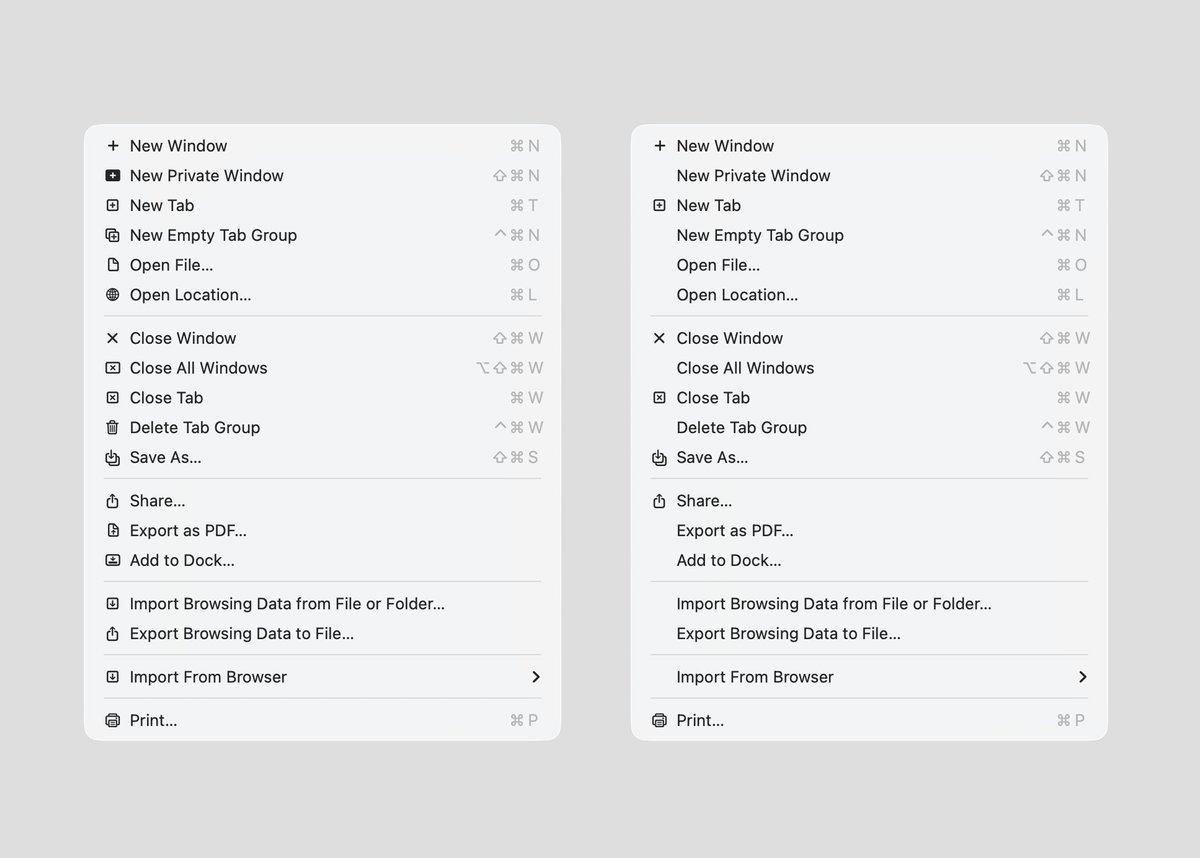Click the New Tab icon in right menu

(659, 206)
